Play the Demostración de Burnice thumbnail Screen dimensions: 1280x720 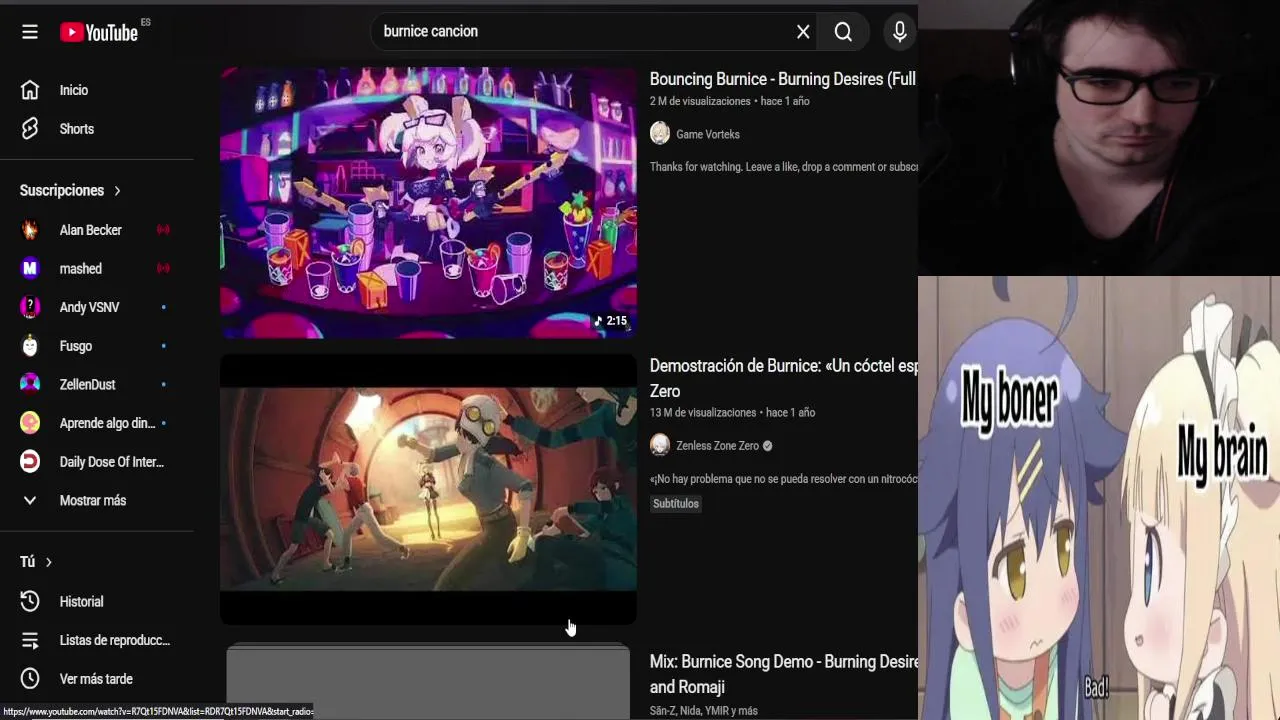(428, 489)
